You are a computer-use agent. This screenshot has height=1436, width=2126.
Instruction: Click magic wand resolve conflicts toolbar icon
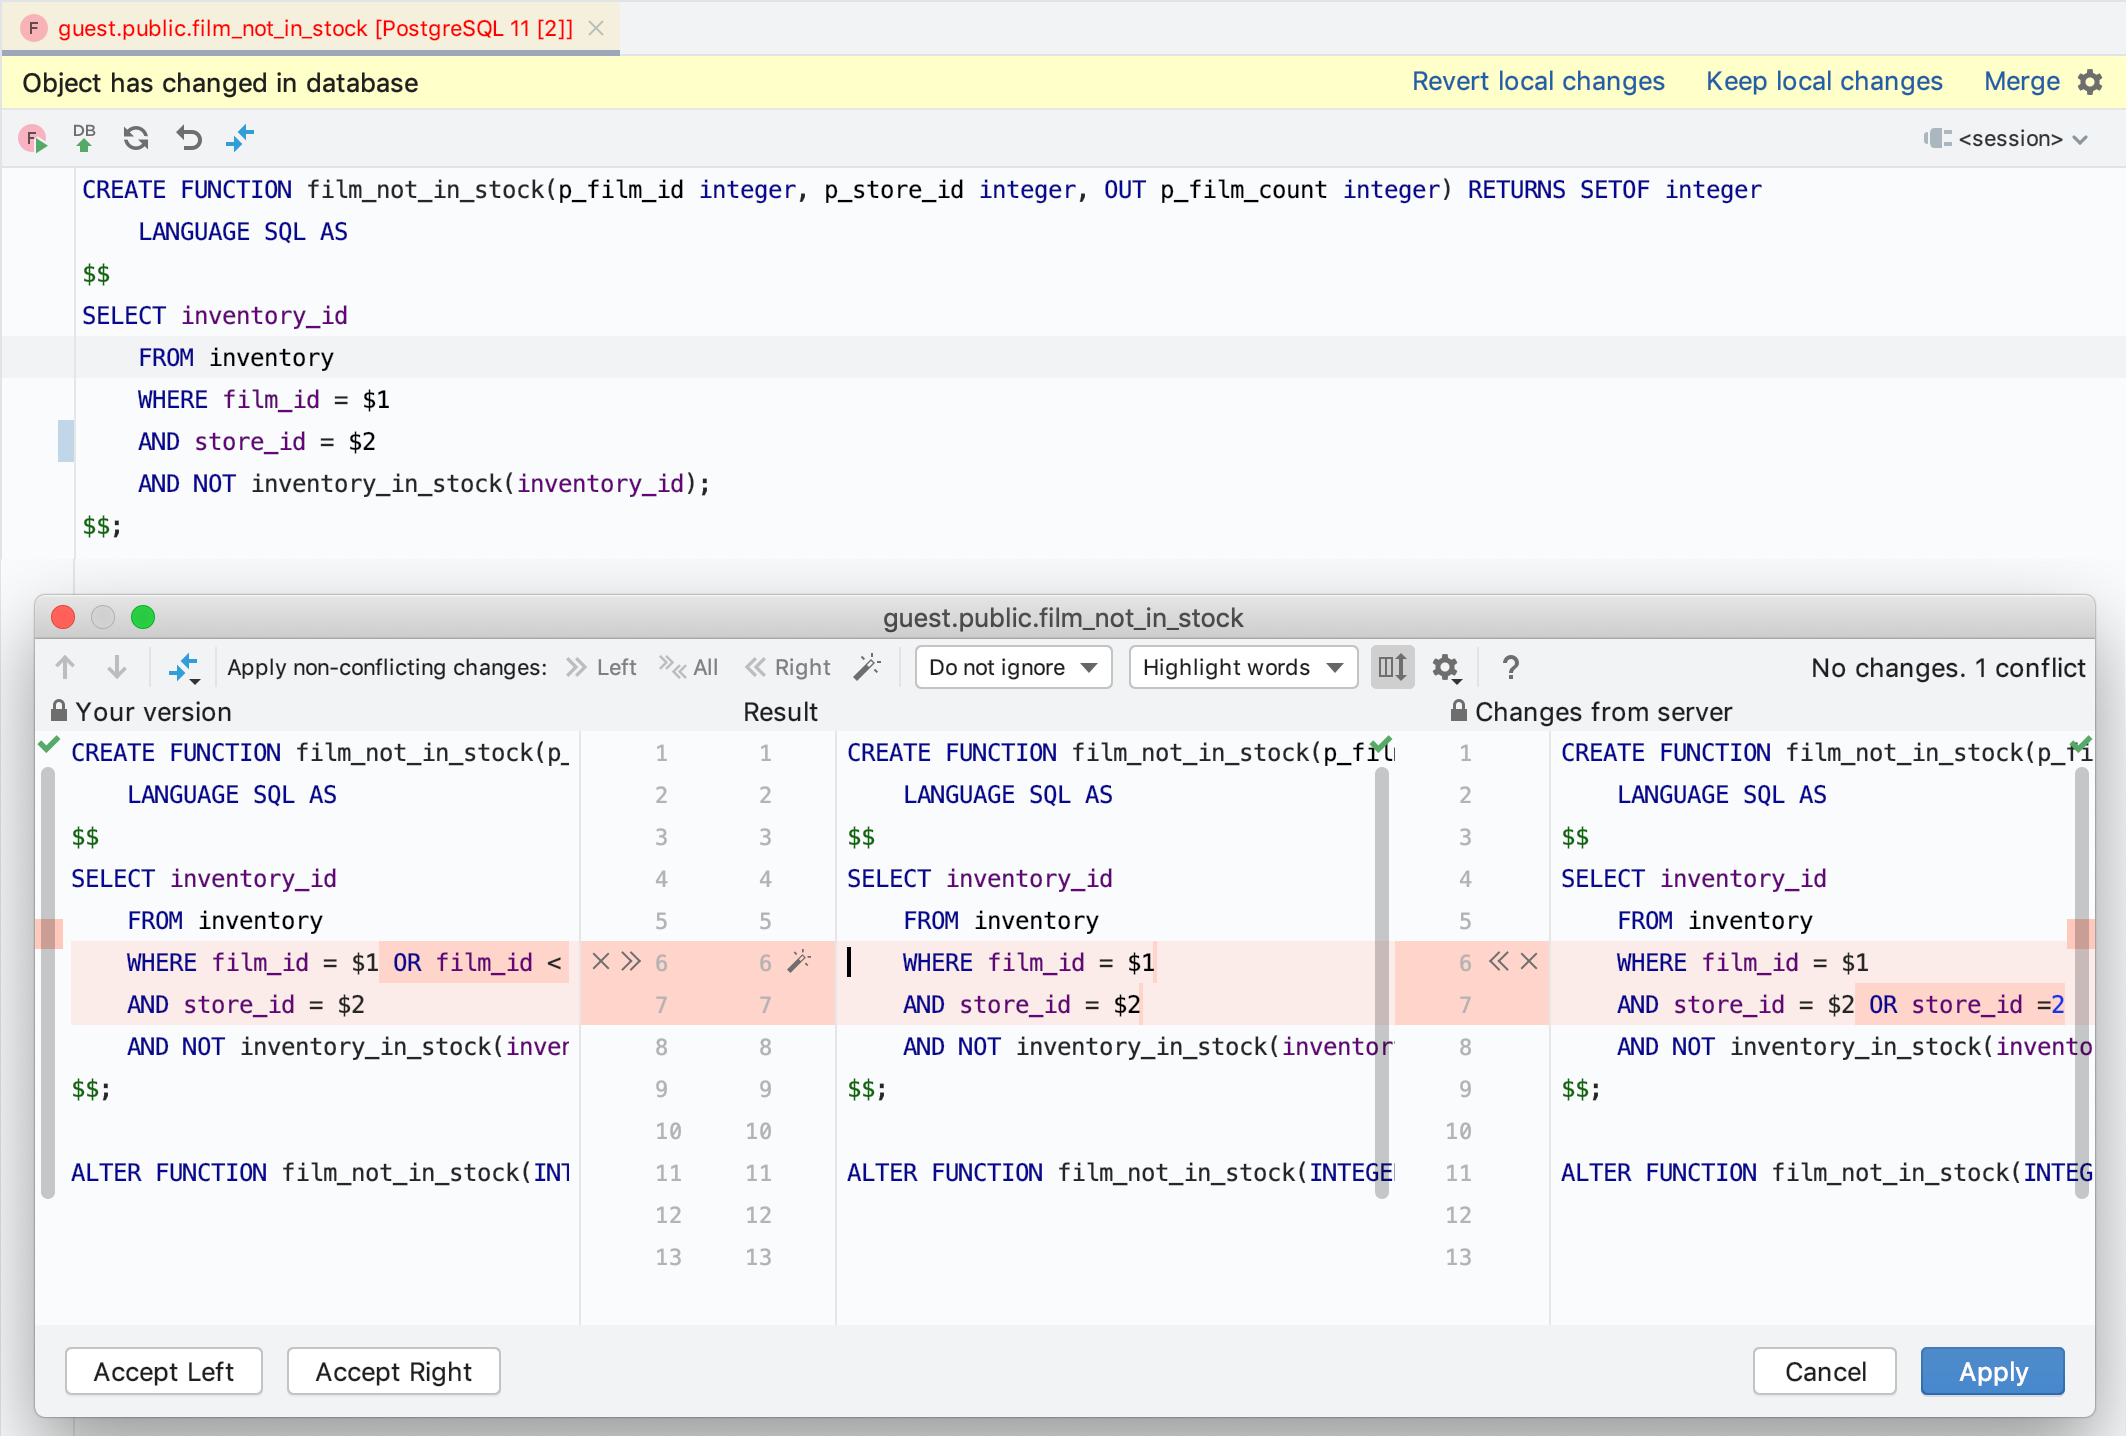(867, 667)
